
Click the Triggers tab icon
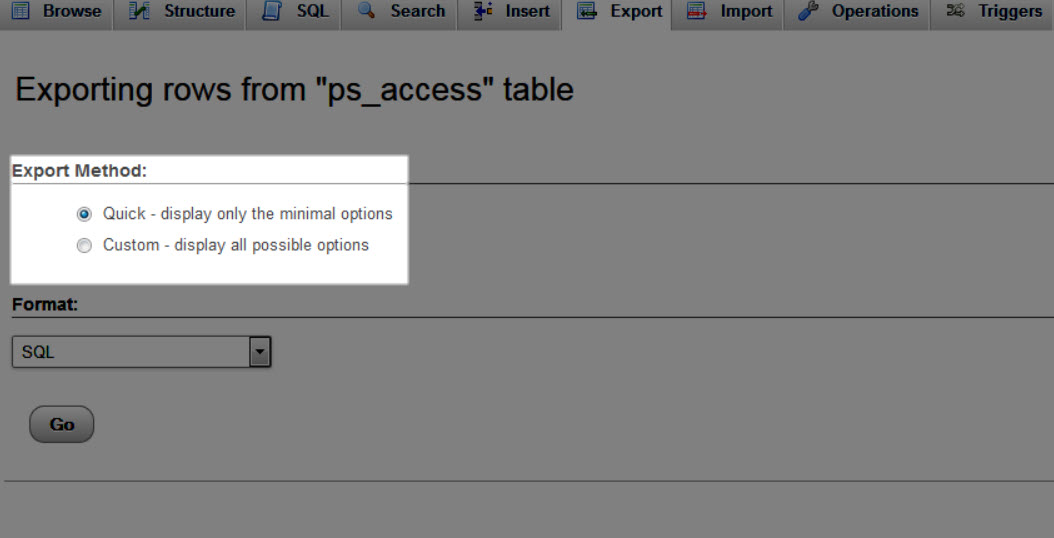[955, 12]
